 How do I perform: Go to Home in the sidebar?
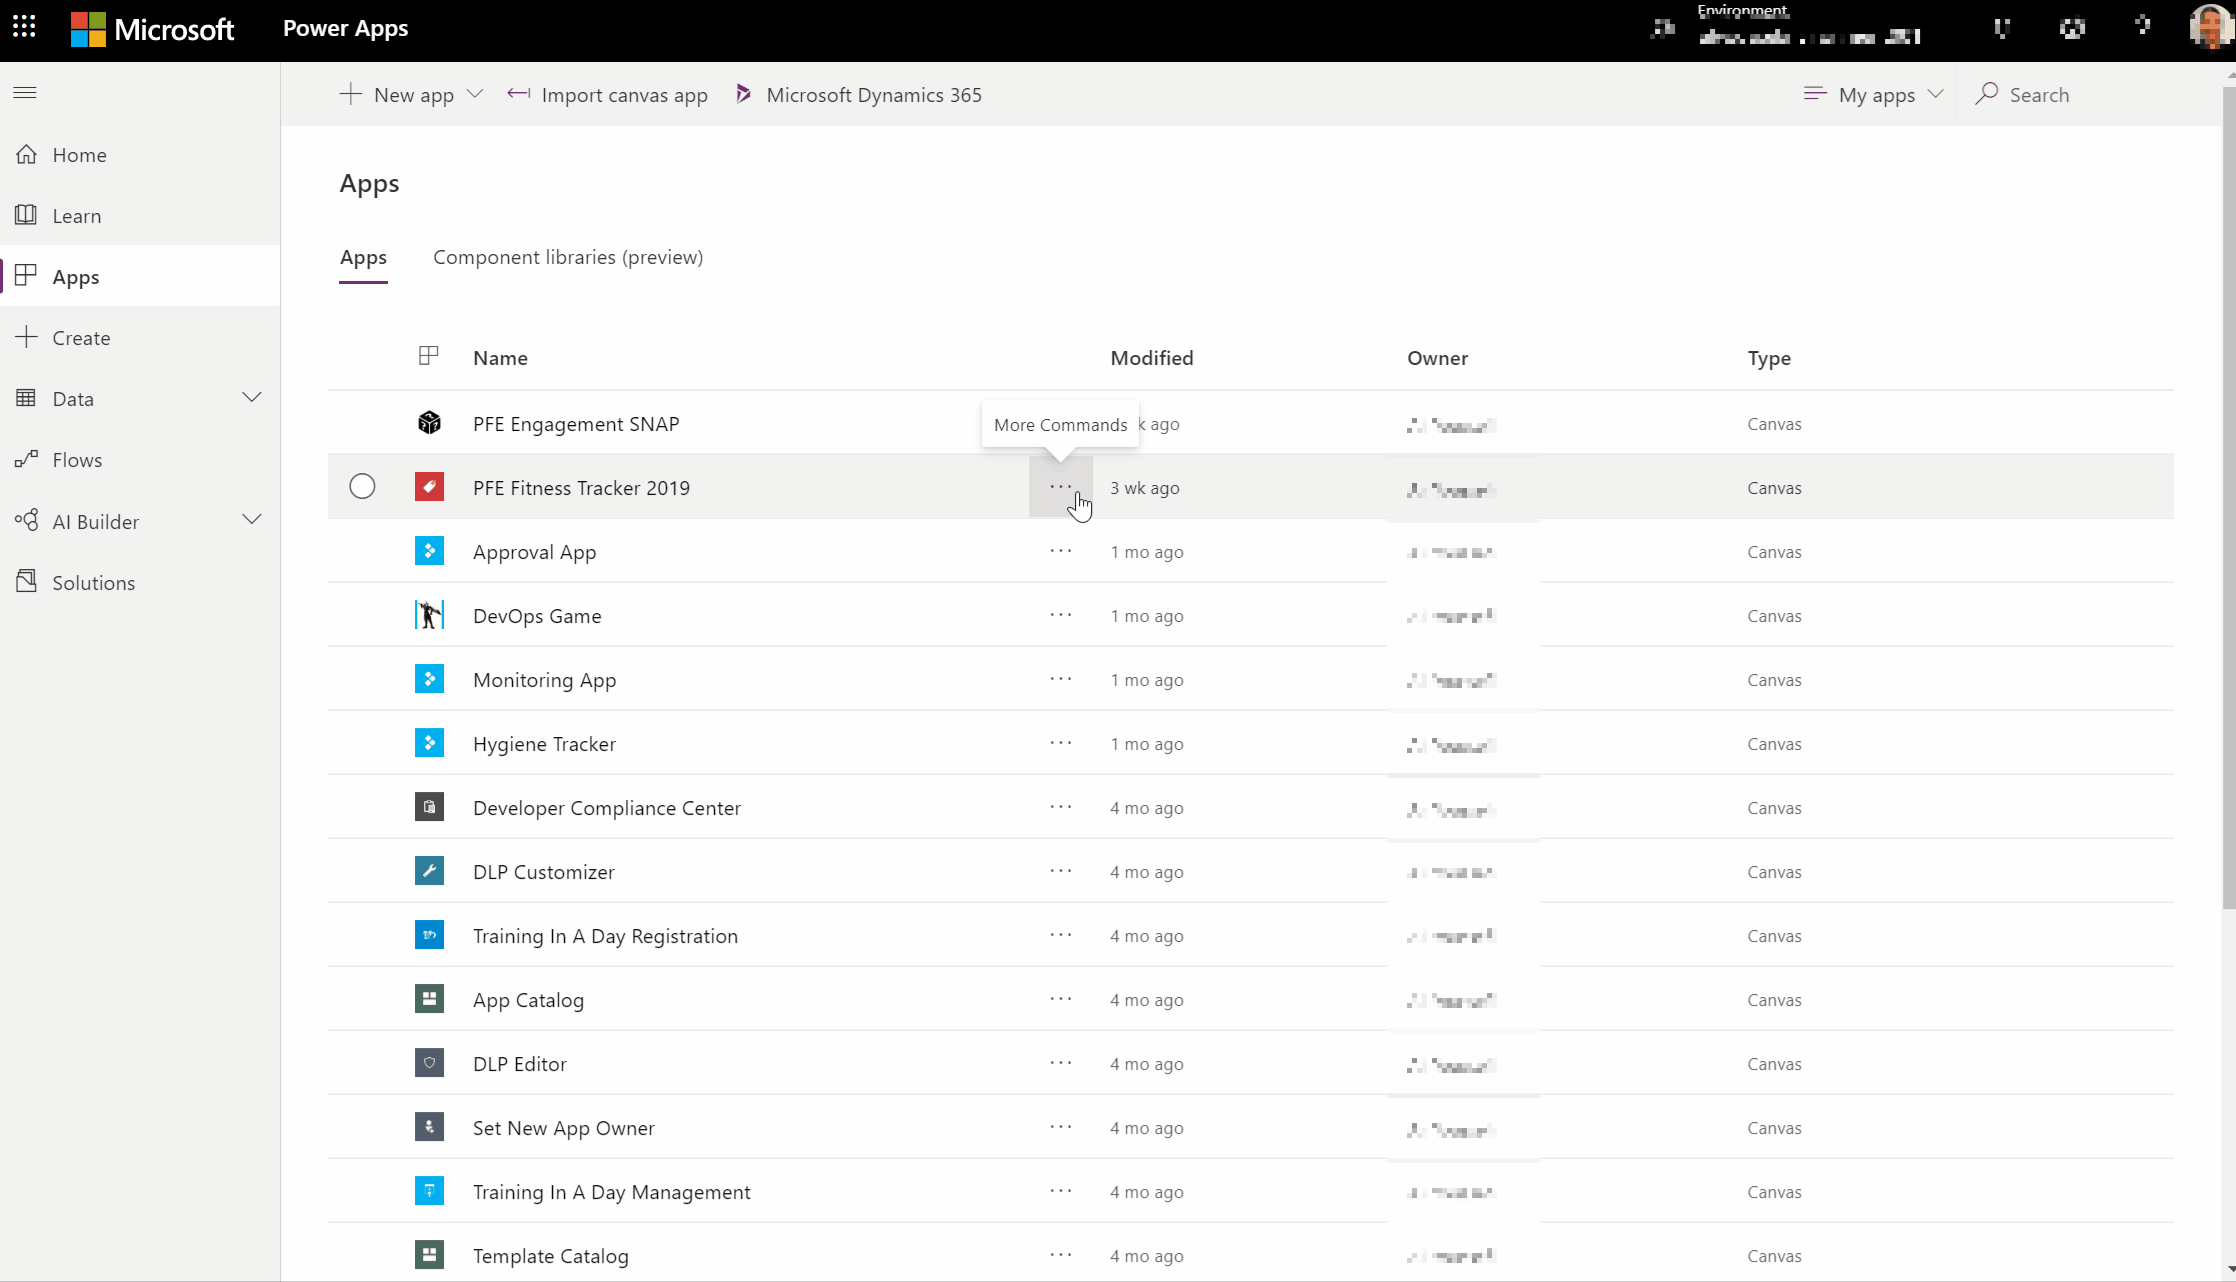click(79, 155)
